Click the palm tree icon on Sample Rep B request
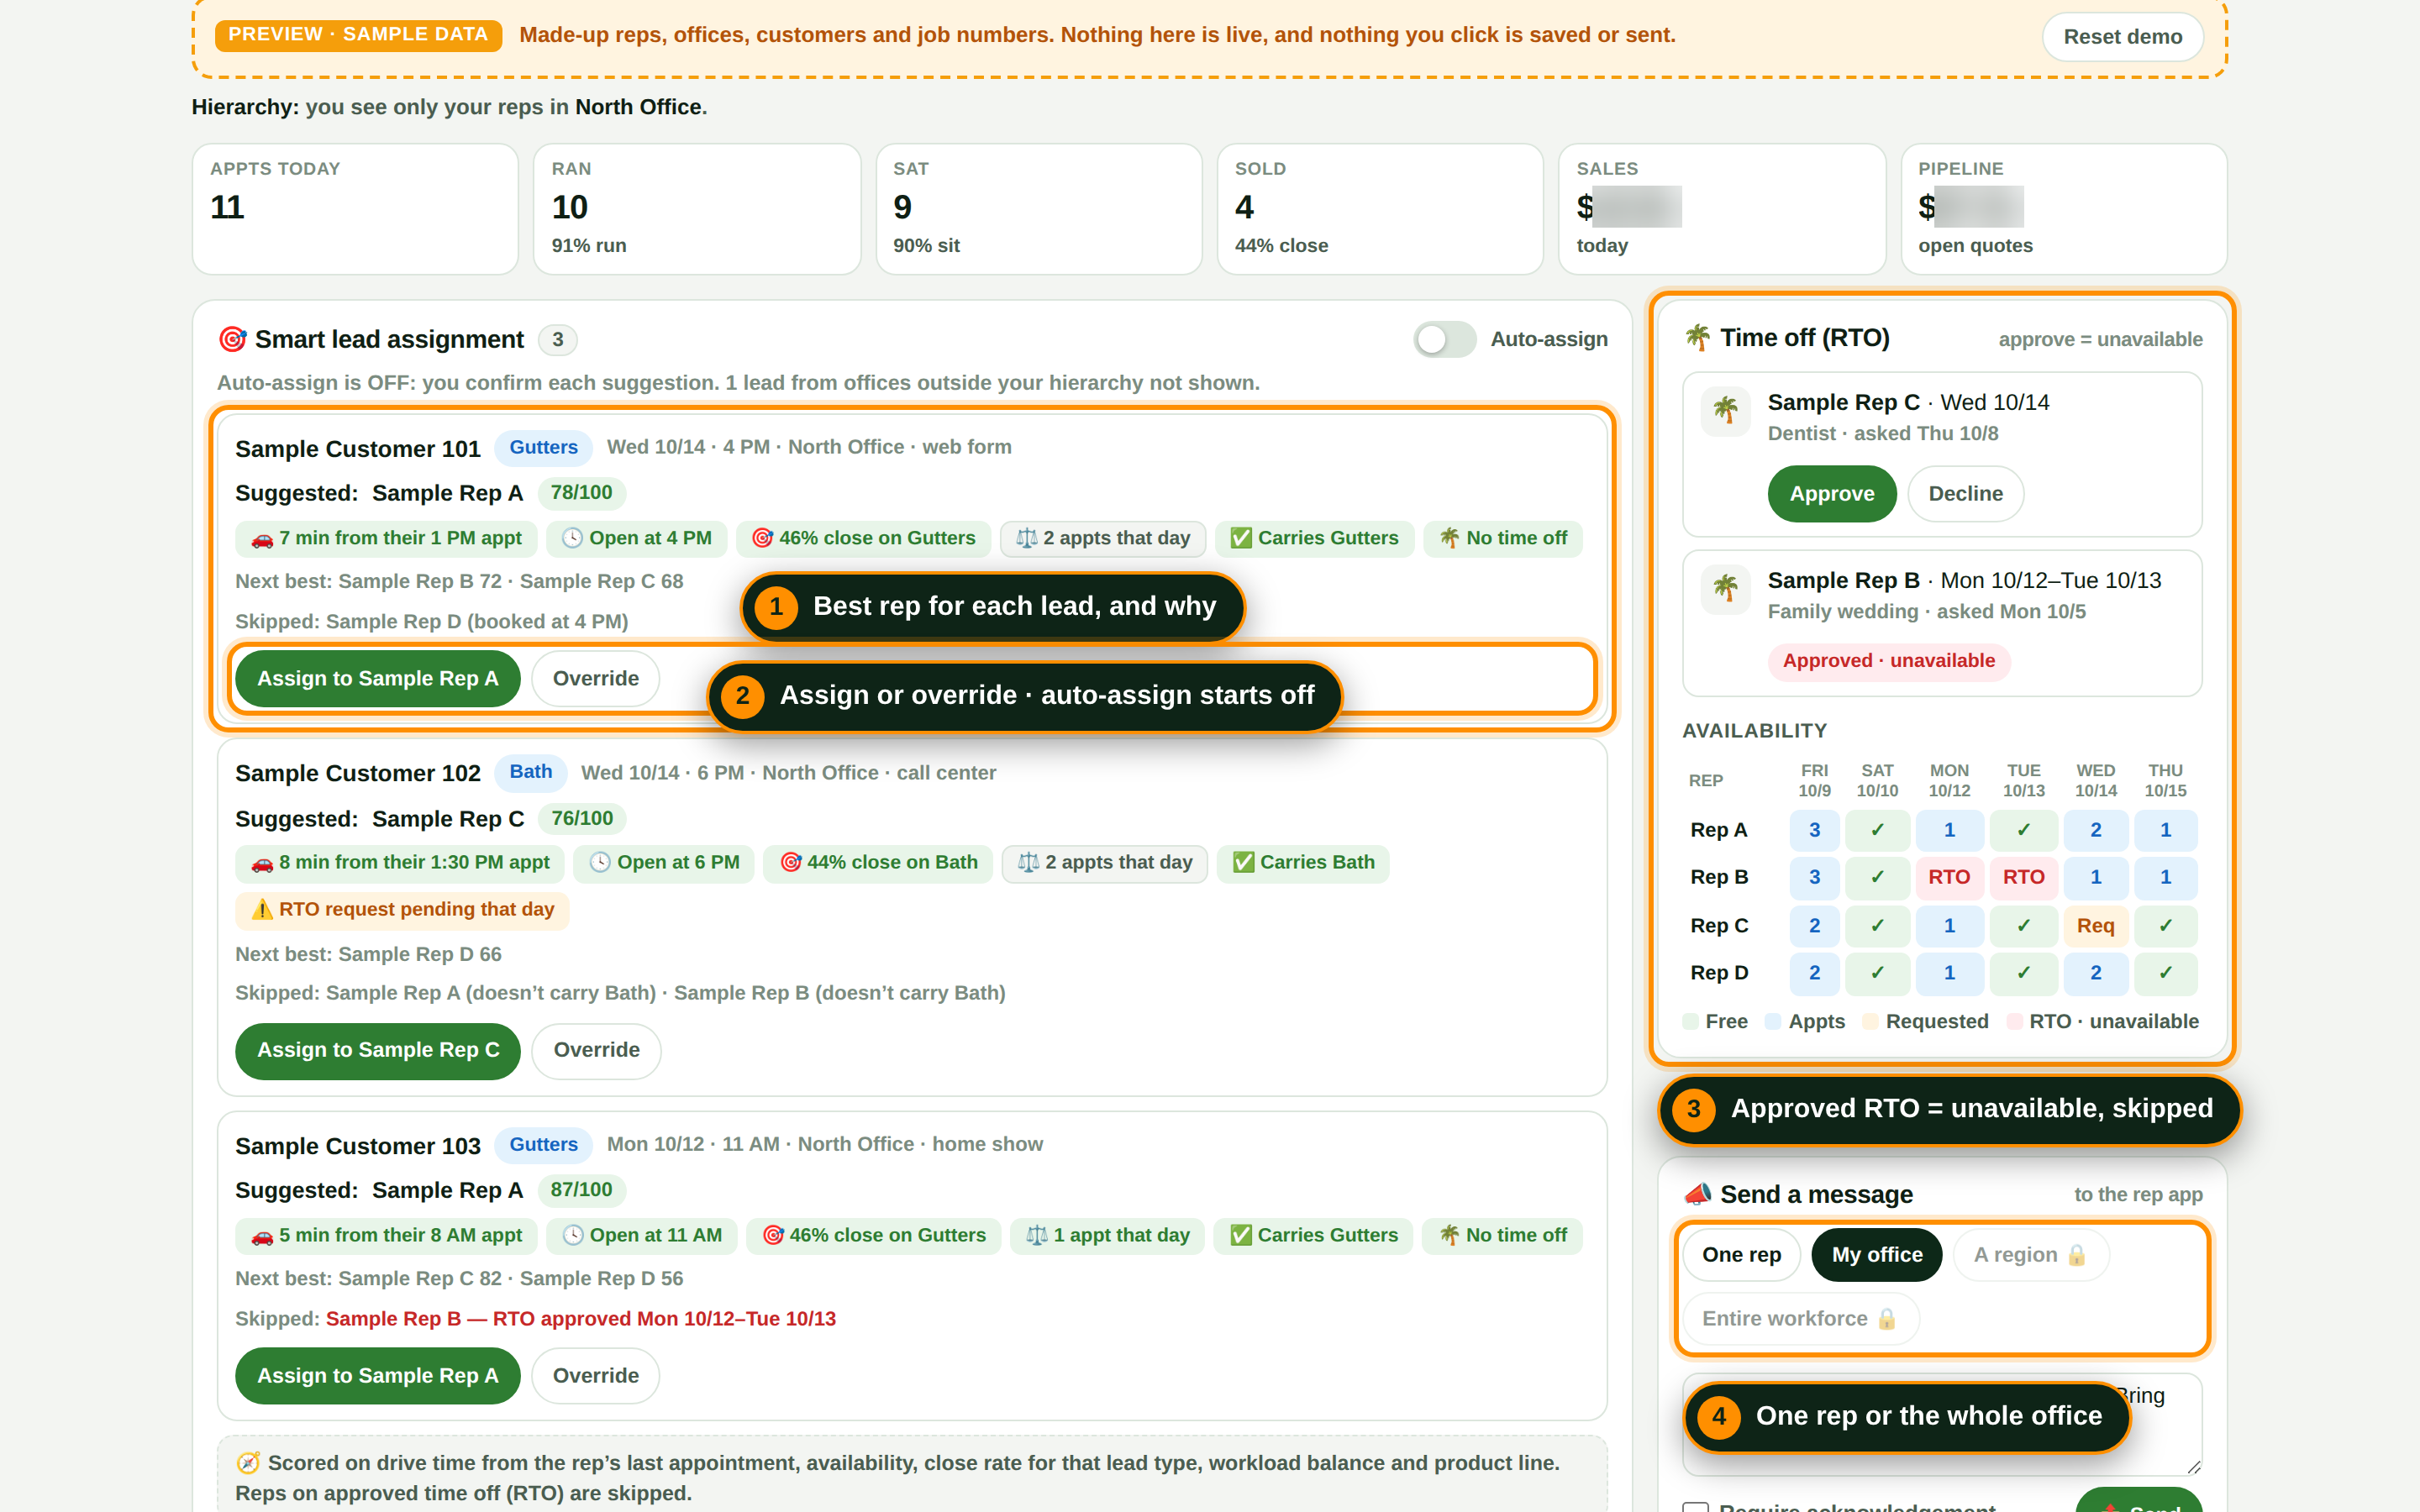This screenshot has width=2420, height=1512. [x=1726, y=588]
